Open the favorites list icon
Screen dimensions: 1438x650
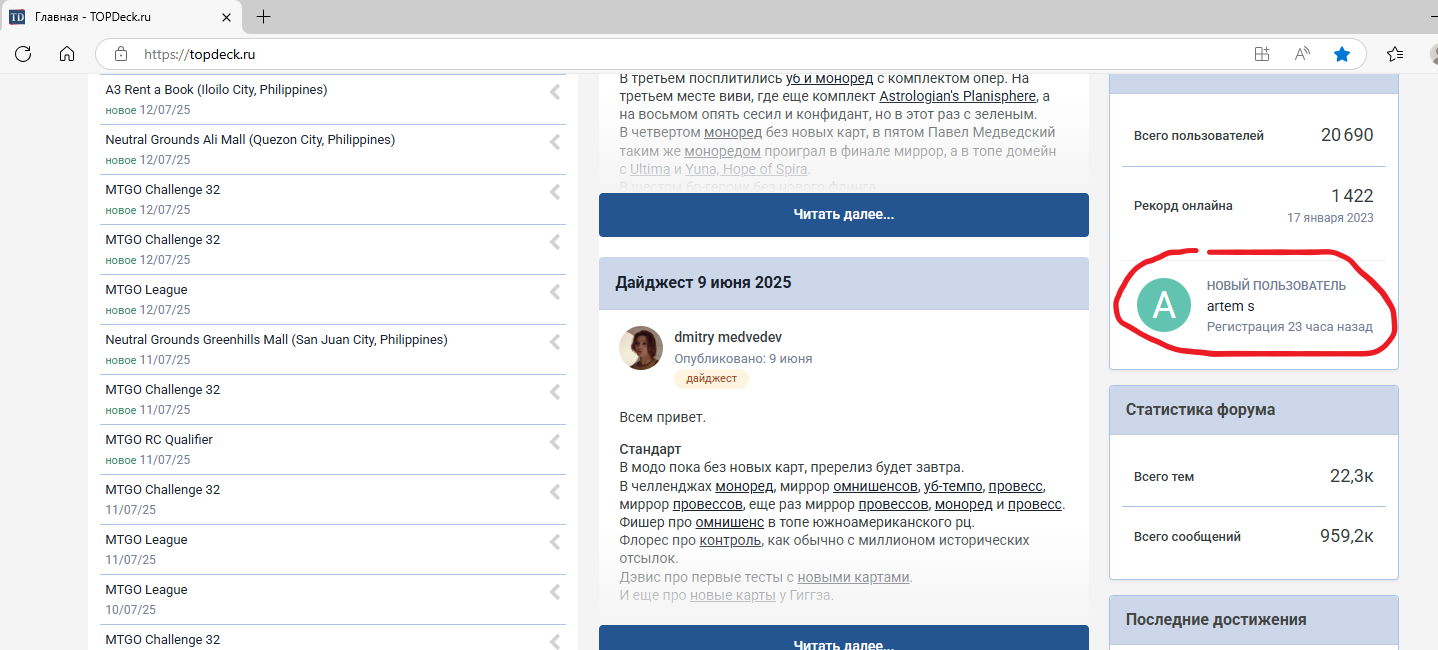(x=1395, y=54)
